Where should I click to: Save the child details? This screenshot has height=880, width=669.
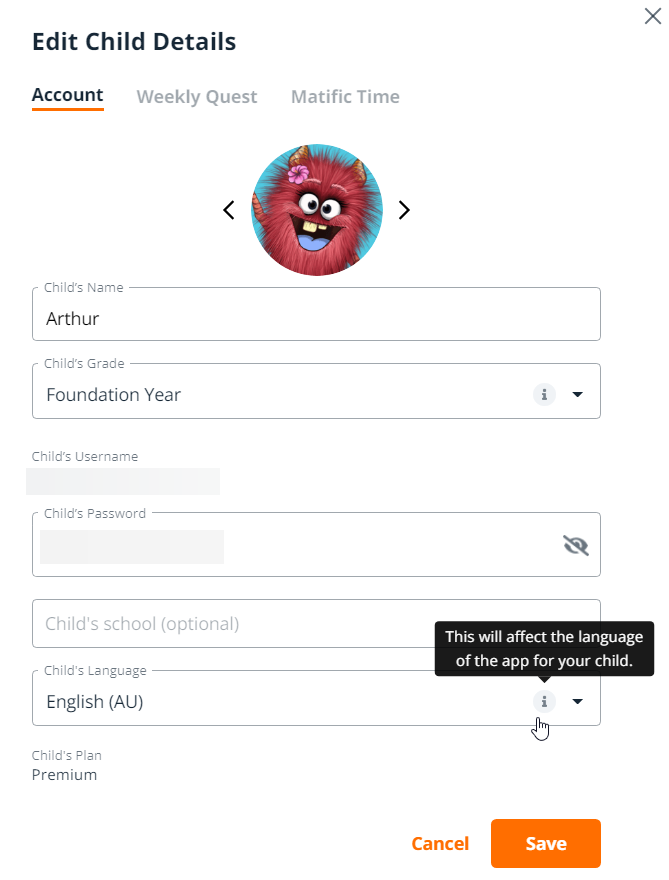546,844
